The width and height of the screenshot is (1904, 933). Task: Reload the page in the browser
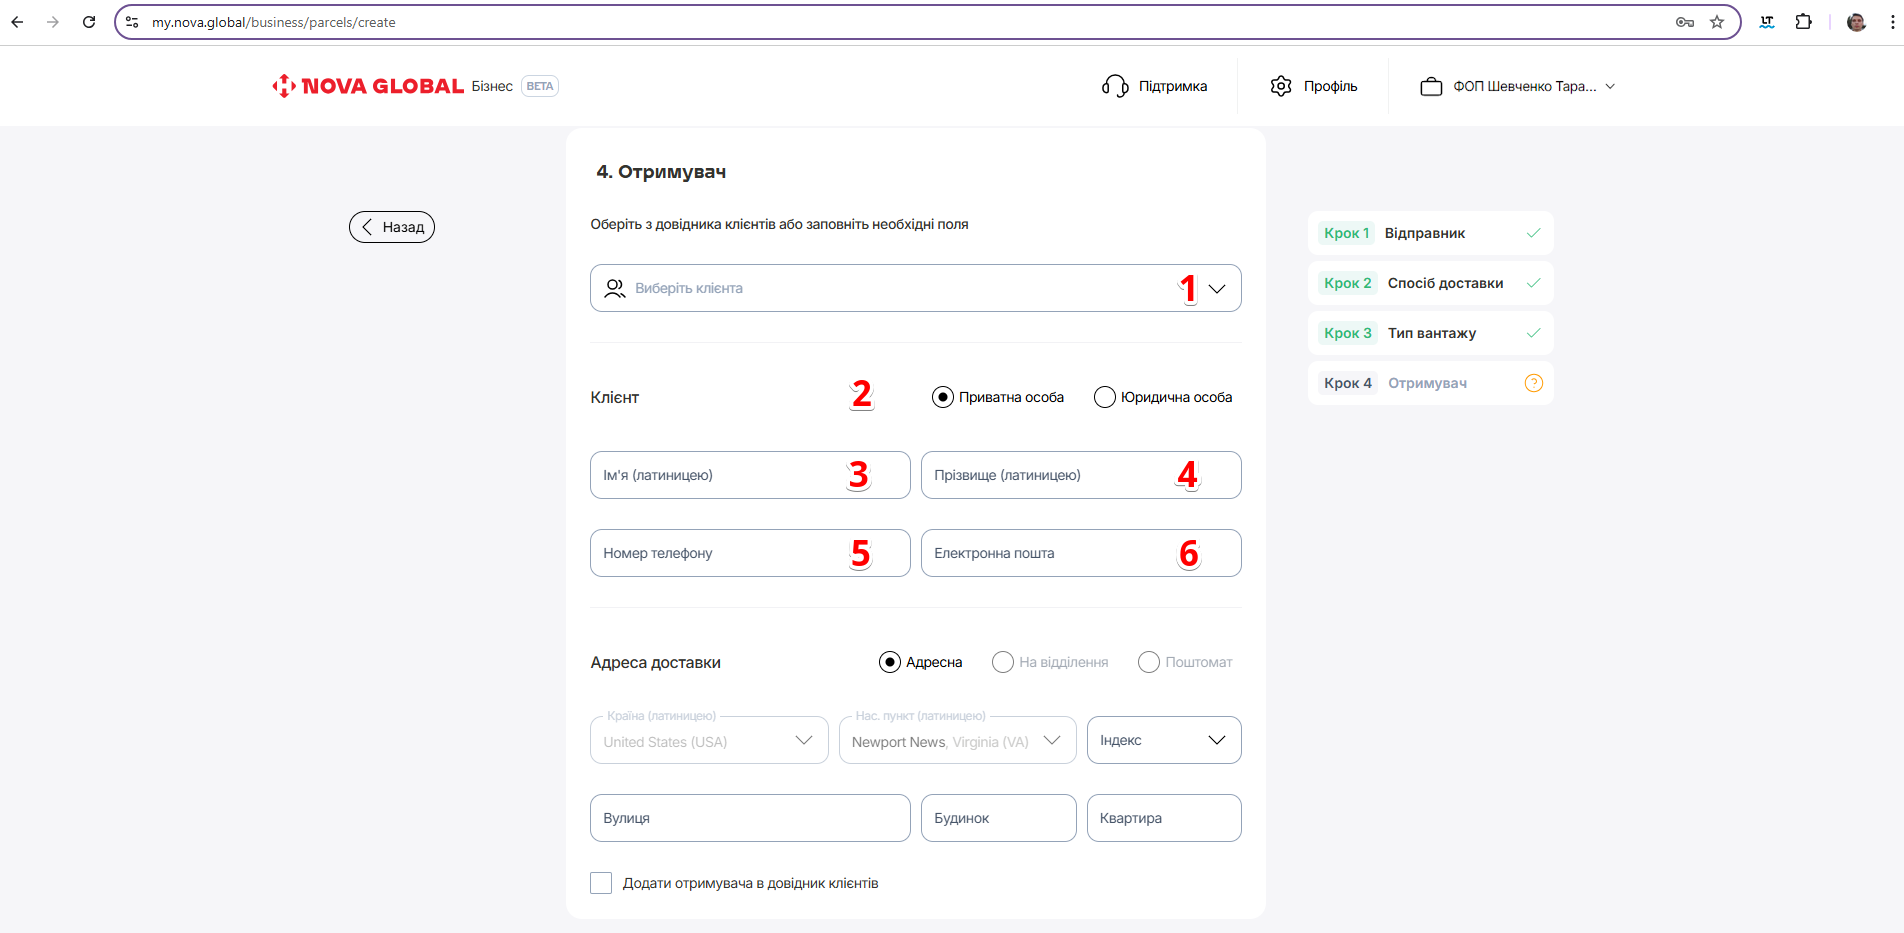click(89, 22)
